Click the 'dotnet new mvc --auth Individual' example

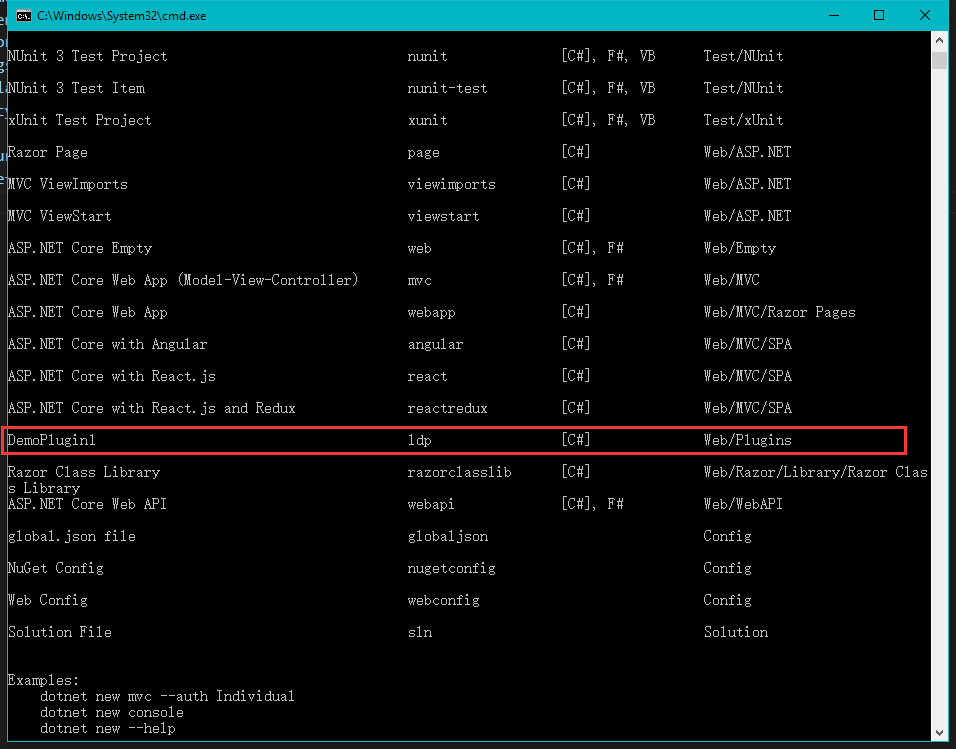coord(167,696)
